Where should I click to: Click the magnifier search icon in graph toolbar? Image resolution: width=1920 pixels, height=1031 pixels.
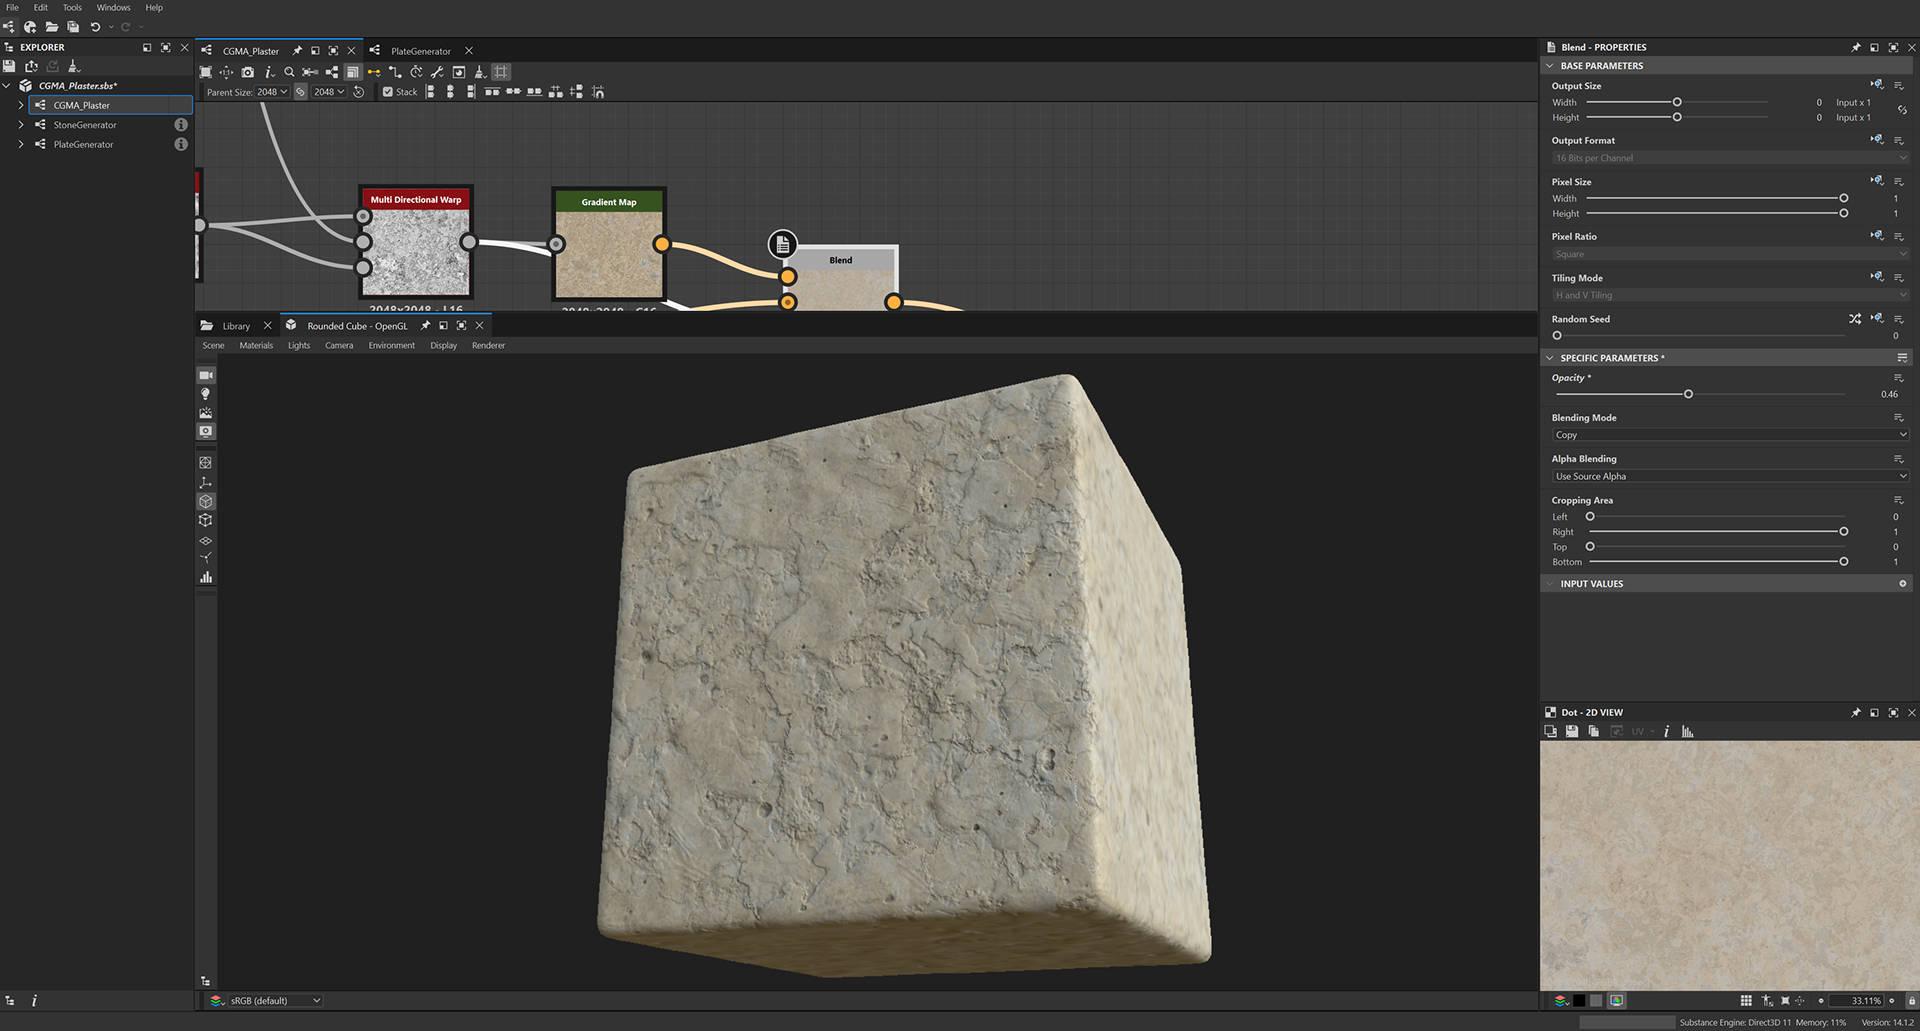pyautogui.click(x=289, y=72)
